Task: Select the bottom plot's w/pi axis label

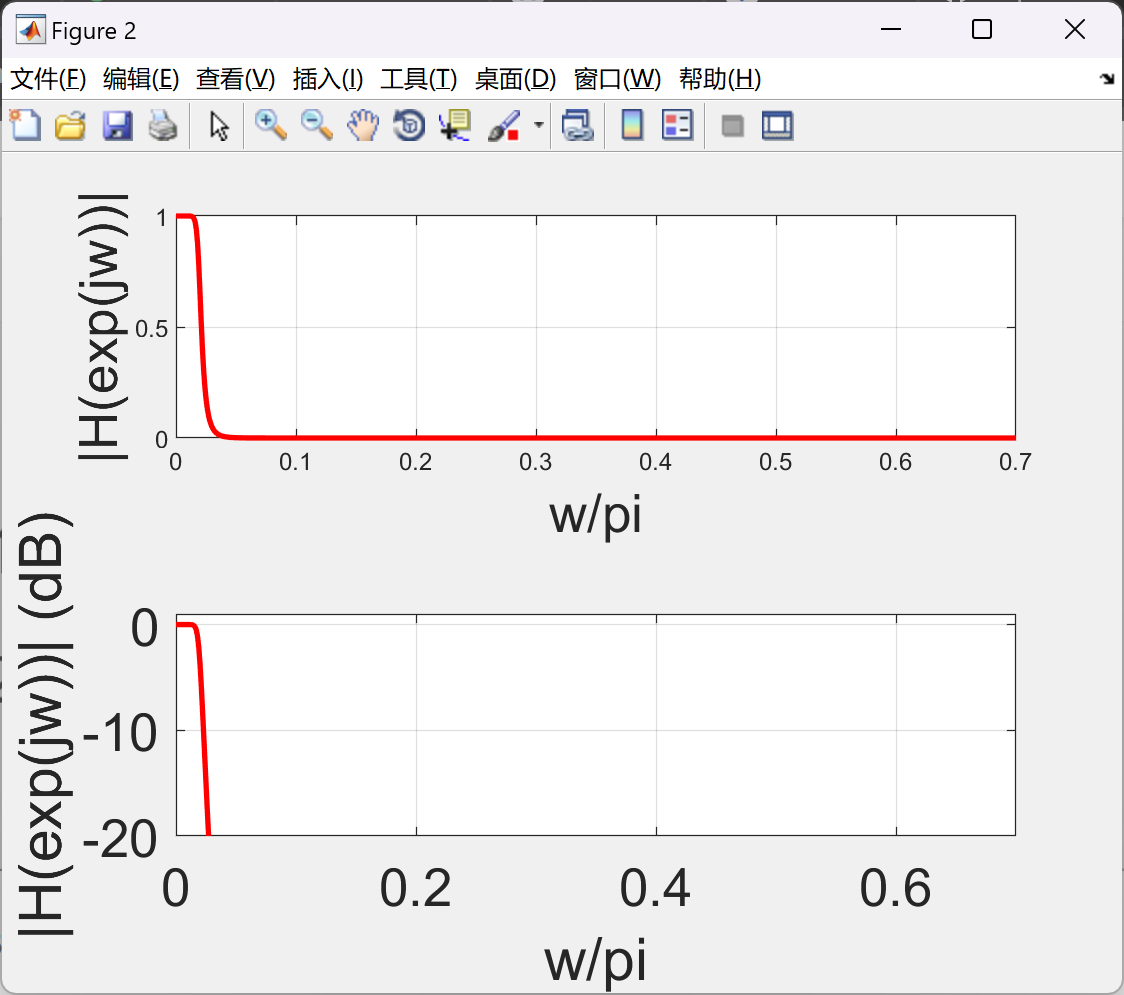Action: pos(595,961)
